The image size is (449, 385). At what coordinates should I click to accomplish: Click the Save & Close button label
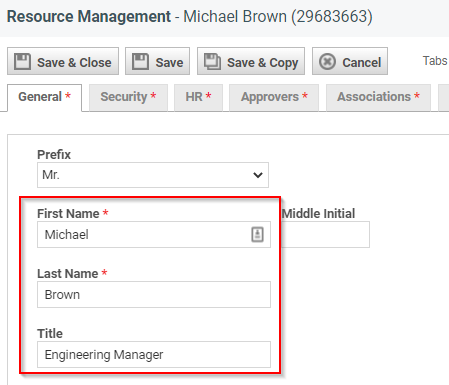[x=74, y=62]
